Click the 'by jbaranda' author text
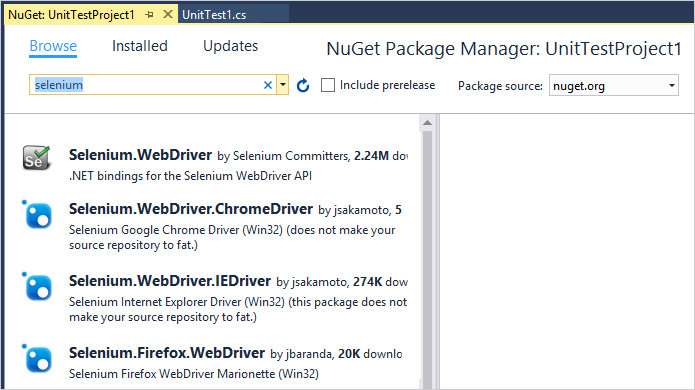 point(301,354)
